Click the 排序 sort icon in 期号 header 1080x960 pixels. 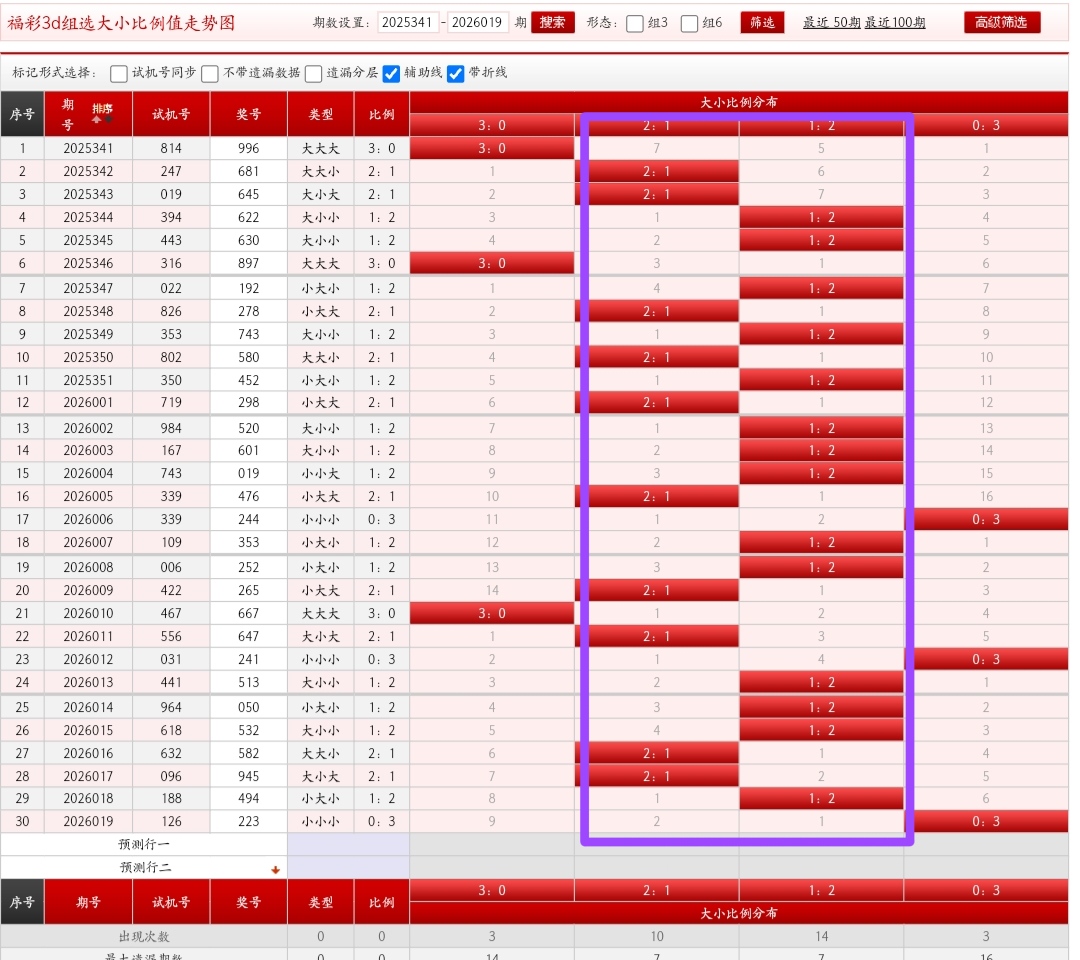pos(102,113)
